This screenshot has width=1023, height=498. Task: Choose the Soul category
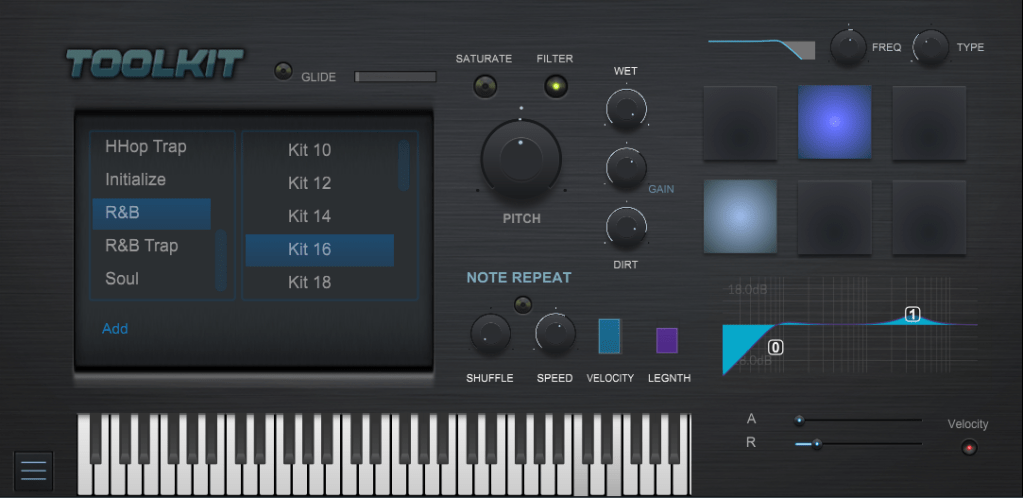pos(122,279)
